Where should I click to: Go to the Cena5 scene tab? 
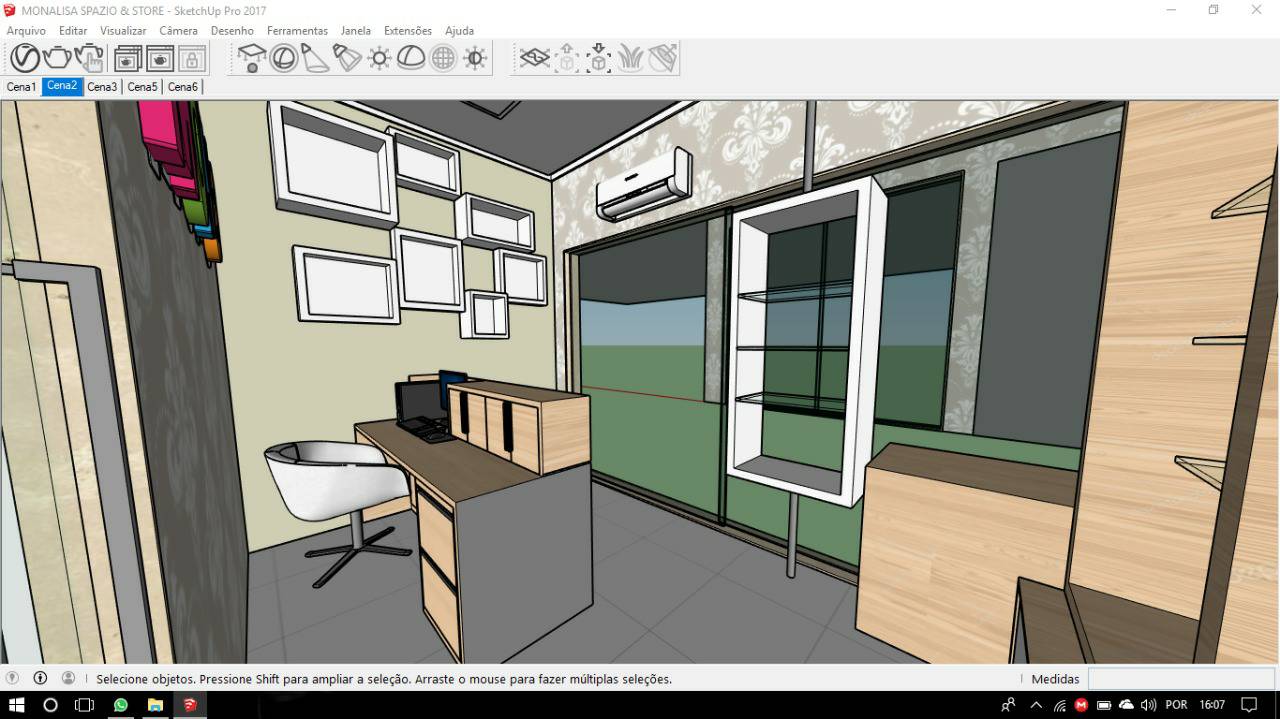142,87
